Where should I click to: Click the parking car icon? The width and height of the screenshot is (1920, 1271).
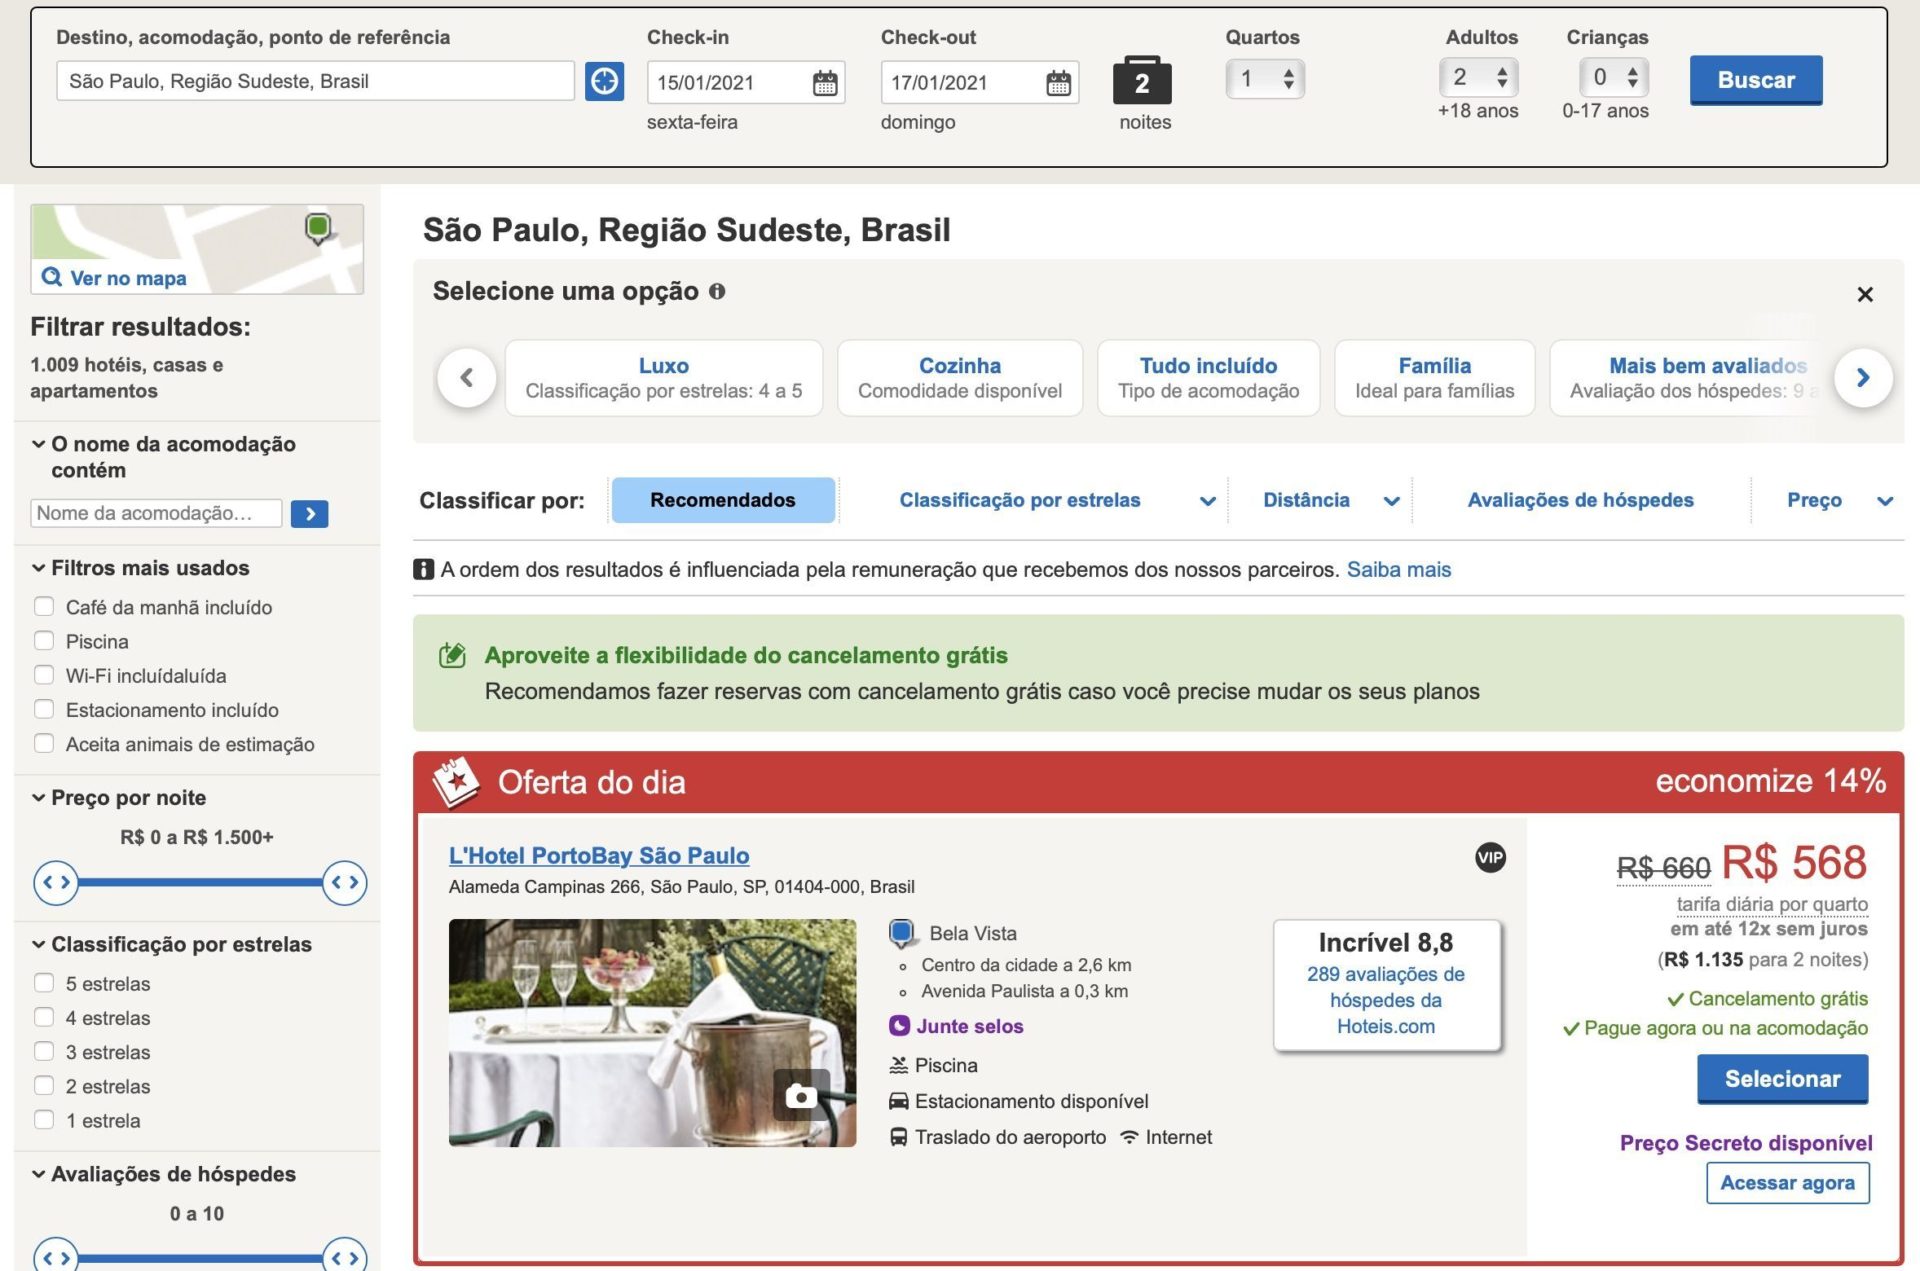tap(898, 1101)
